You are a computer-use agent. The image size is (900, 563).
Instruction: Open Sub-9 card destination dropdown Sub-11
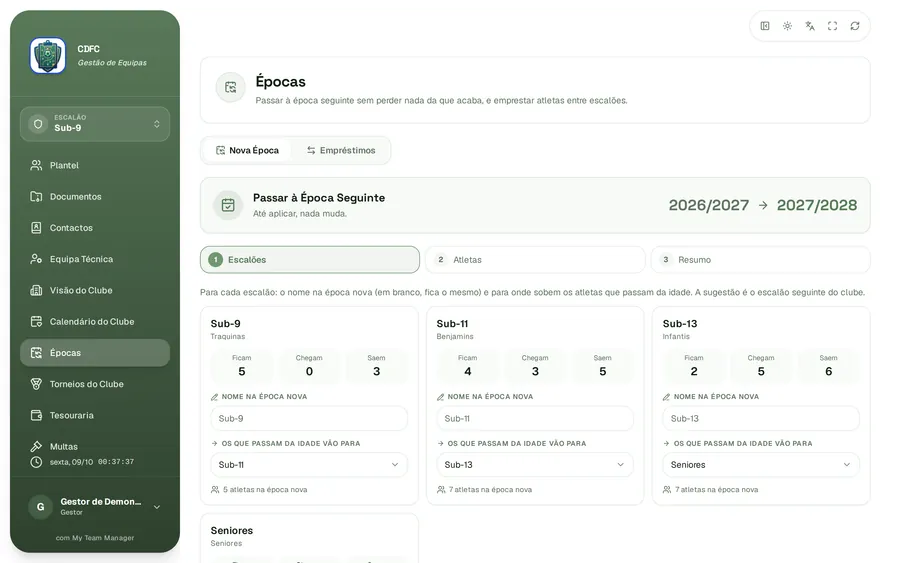click(309, 465)
